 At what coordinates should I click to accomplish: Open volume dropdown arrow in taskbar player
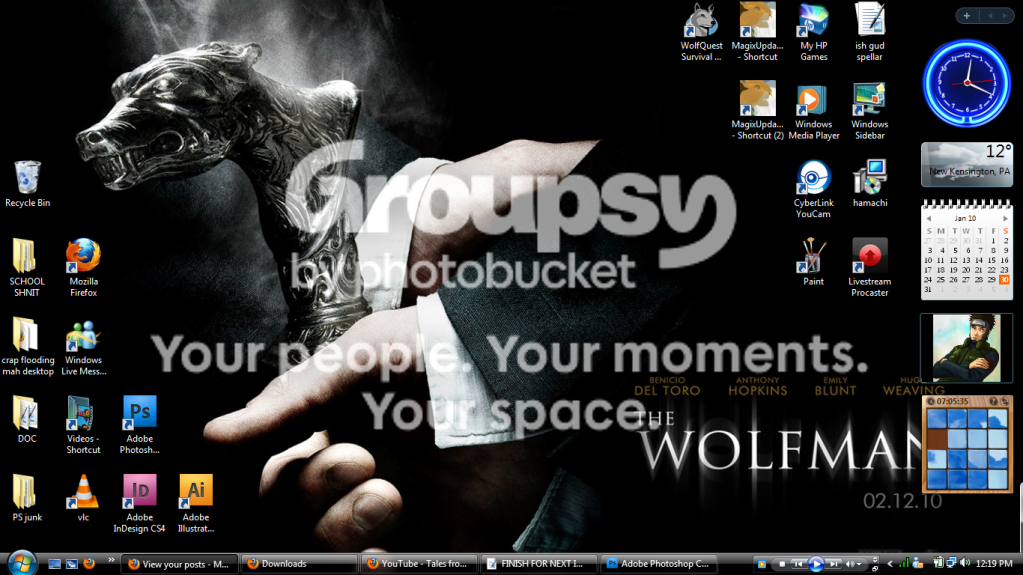coord(859,565)
